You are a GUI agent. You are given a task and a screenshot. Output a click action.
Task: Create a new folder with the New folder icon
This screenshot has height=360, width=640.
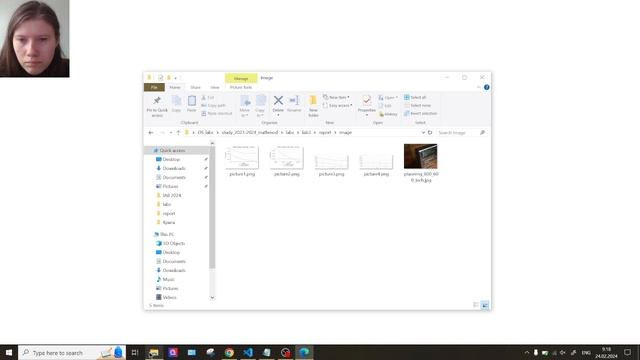click(x=313, y=101)
